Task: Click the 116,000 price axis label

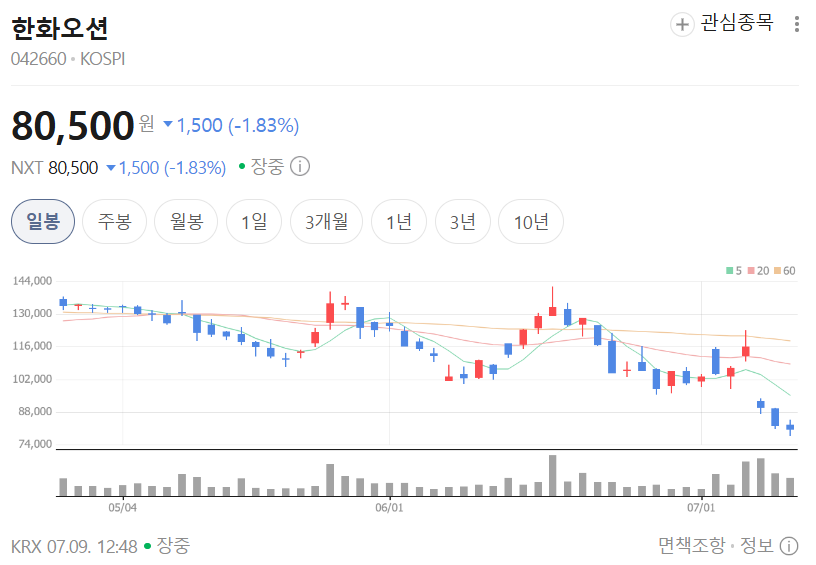Action: click(x=32, y=346)
